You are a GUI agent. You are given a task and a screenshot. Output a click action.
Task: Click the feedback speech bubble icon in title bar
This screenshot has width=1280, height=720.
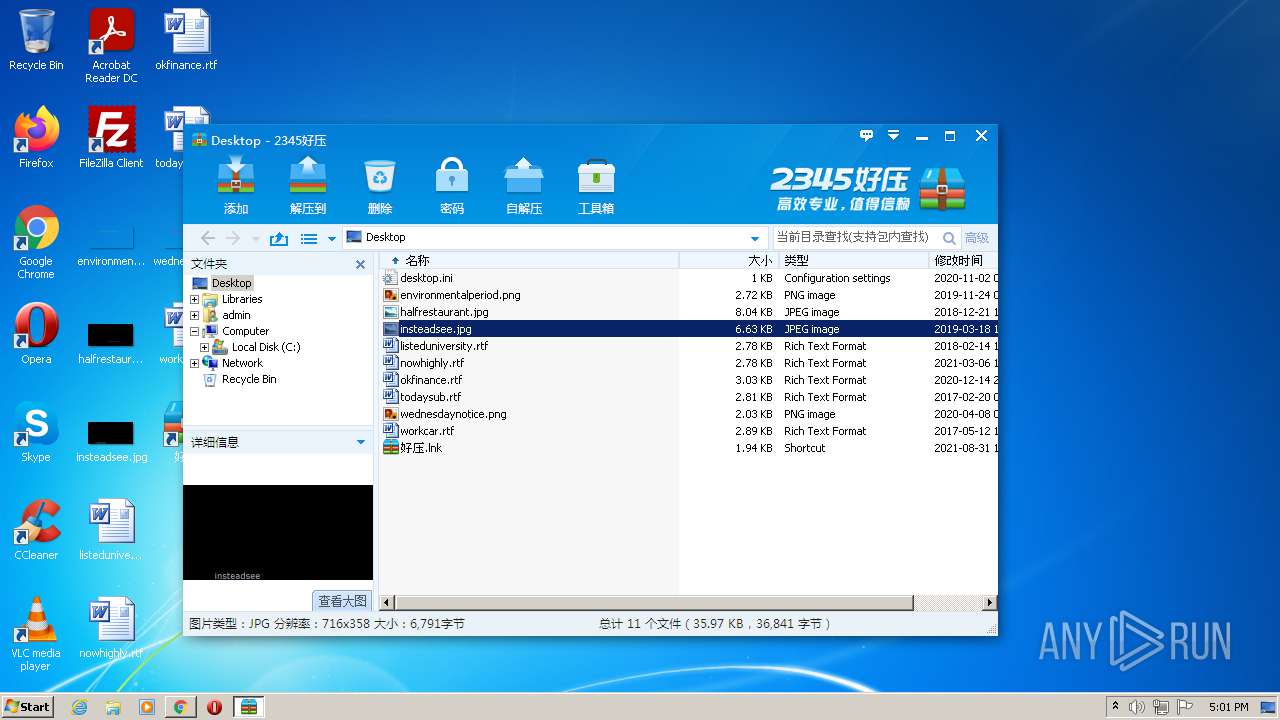867,135
